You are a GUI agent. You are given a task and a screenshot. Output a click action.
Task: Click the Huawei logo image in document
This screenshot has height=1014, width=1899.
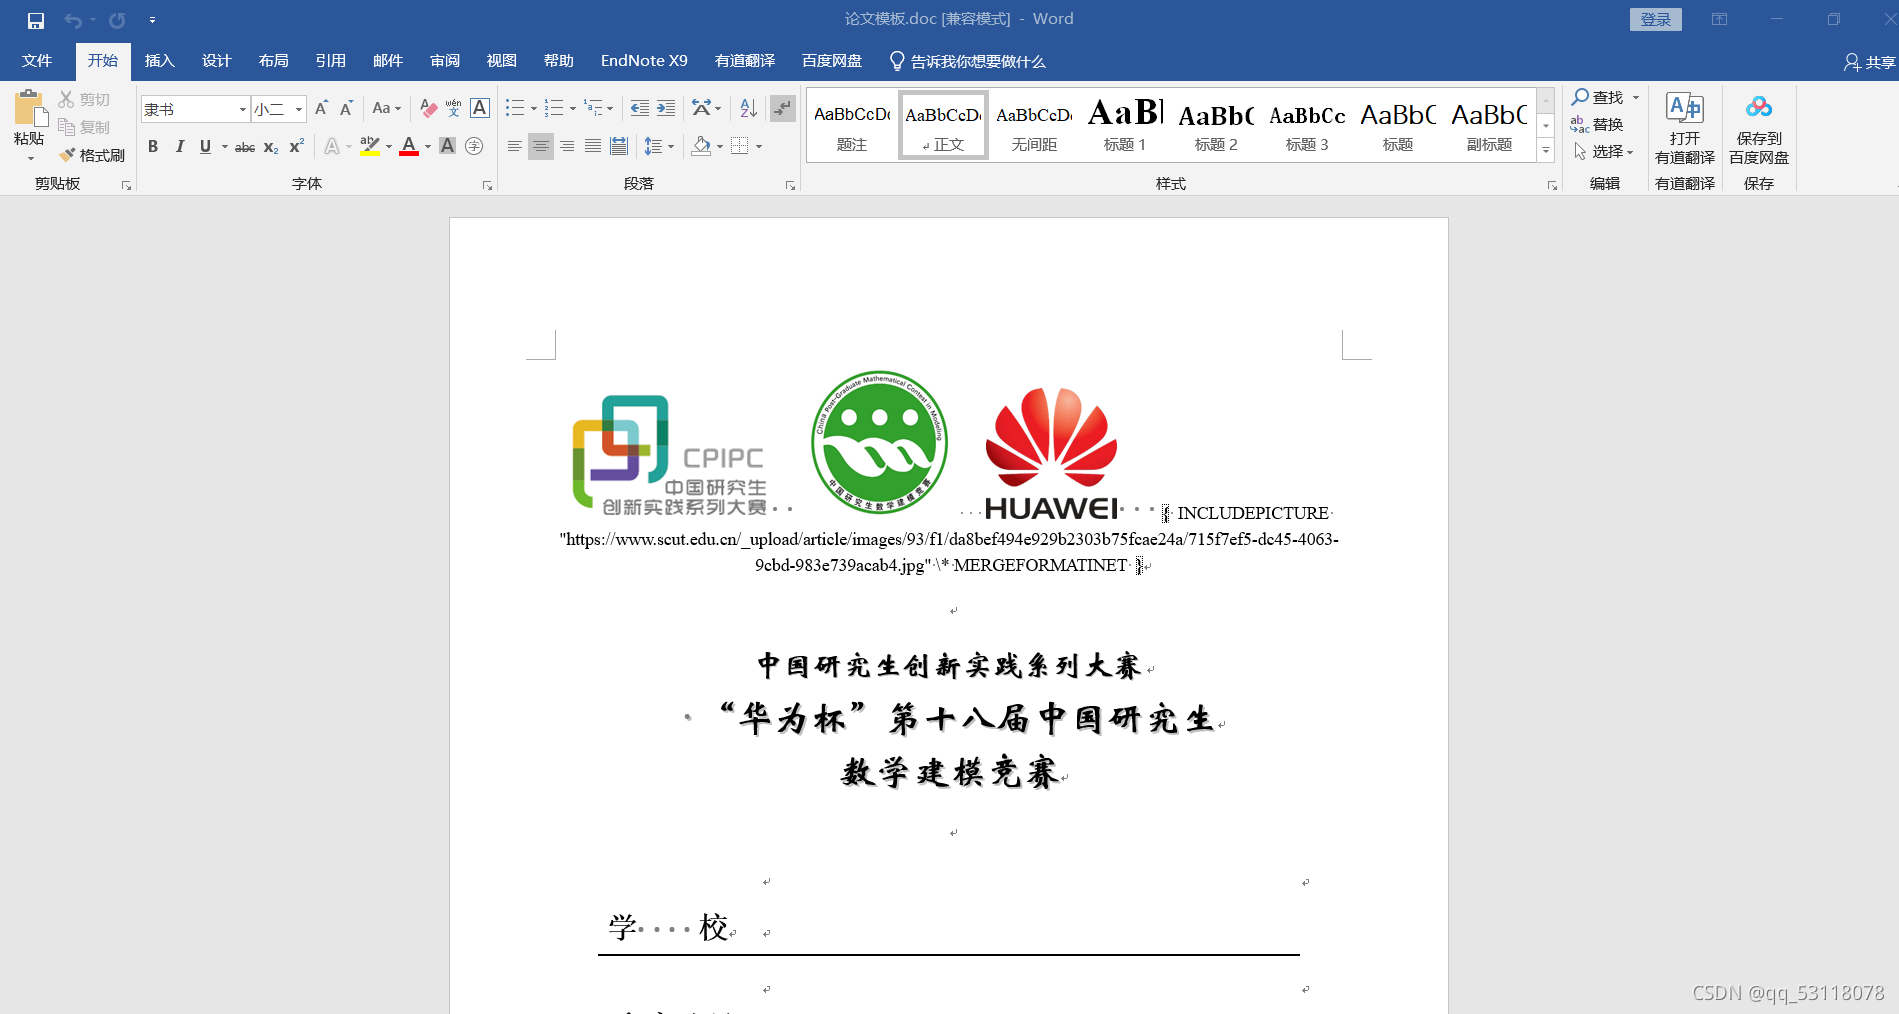pyautogui.click(x=1051, y=453)
